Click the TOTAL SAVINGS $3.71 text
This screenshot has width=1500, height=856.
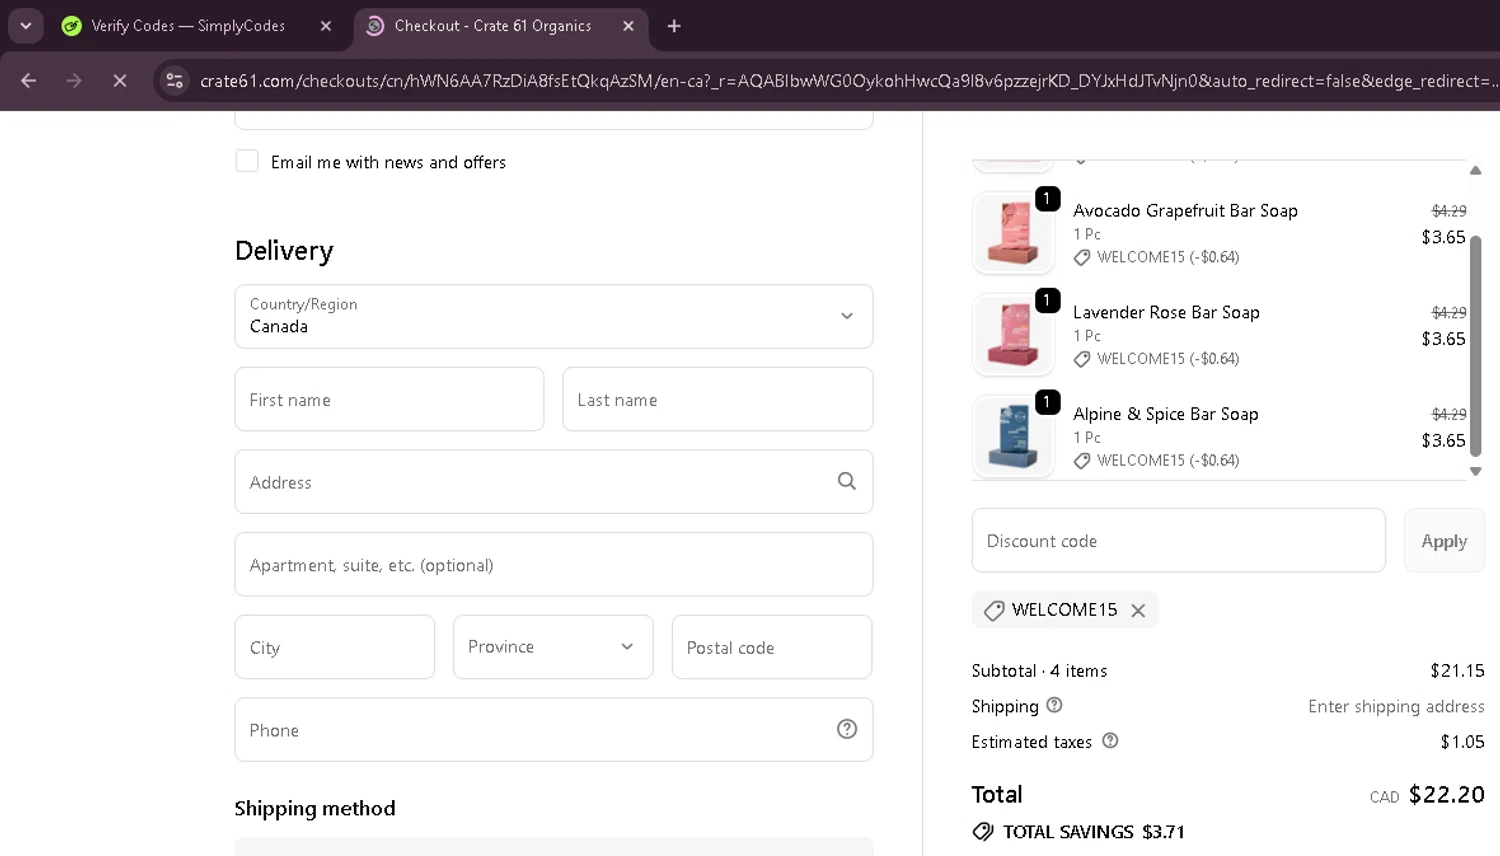[x=1094, y=831]
